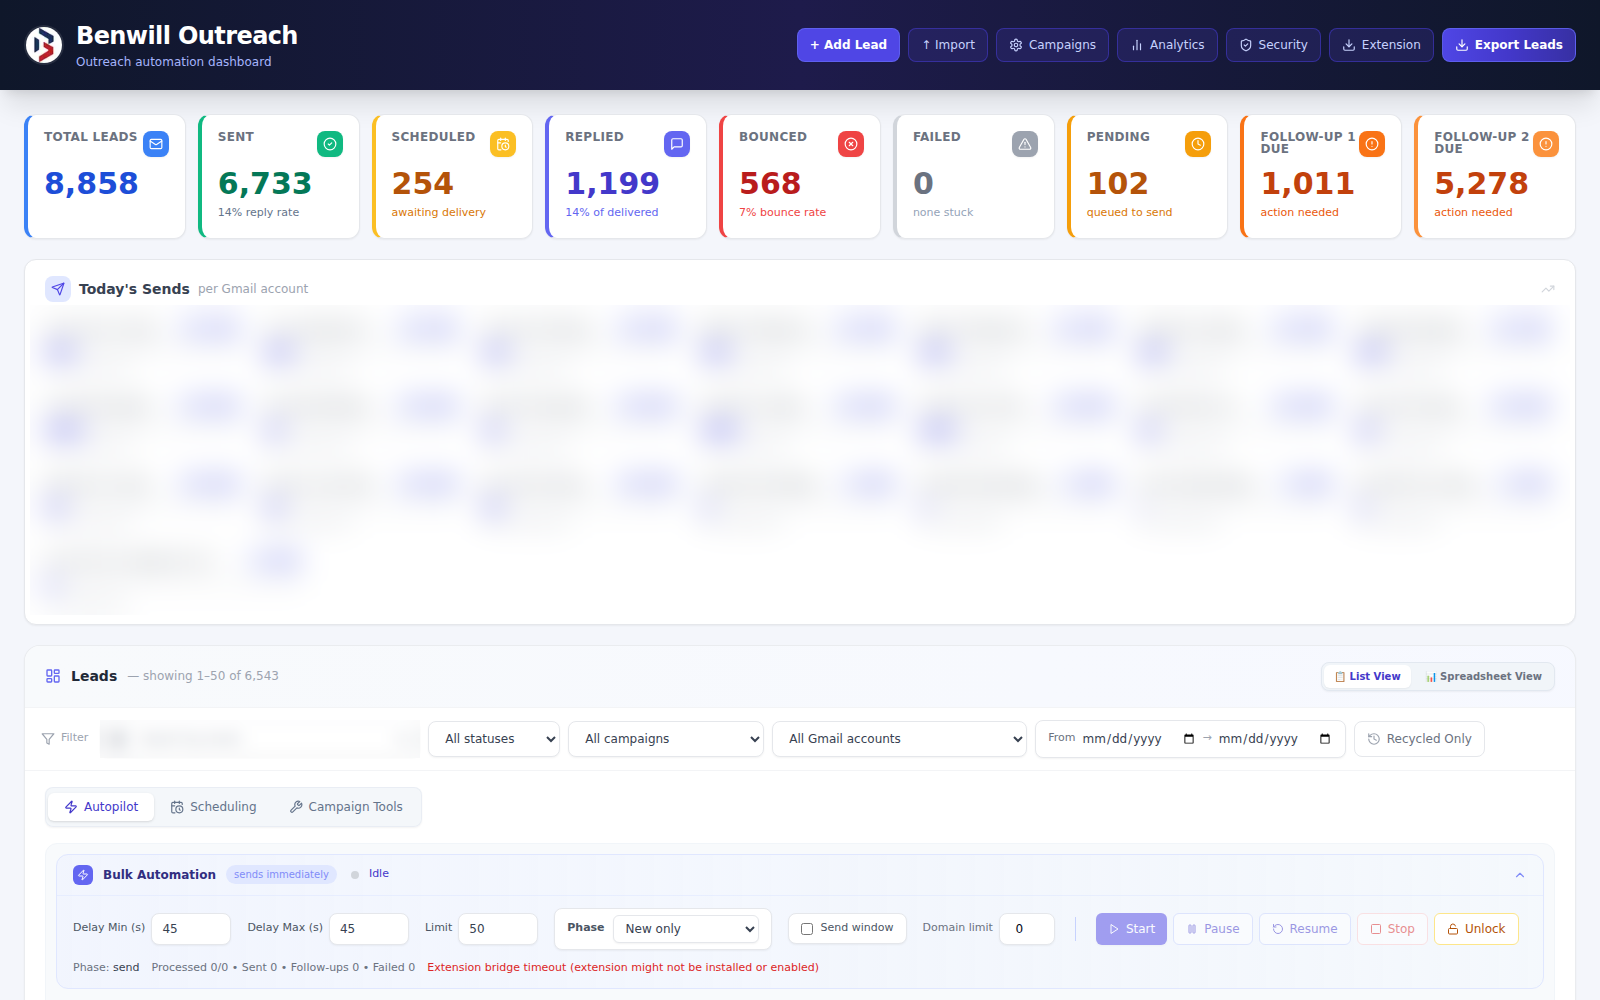Viewport: 1600px width, 1000px height.
Task: Click the Follow-up 2 Due alert icon
Action: click(1546, 144)
